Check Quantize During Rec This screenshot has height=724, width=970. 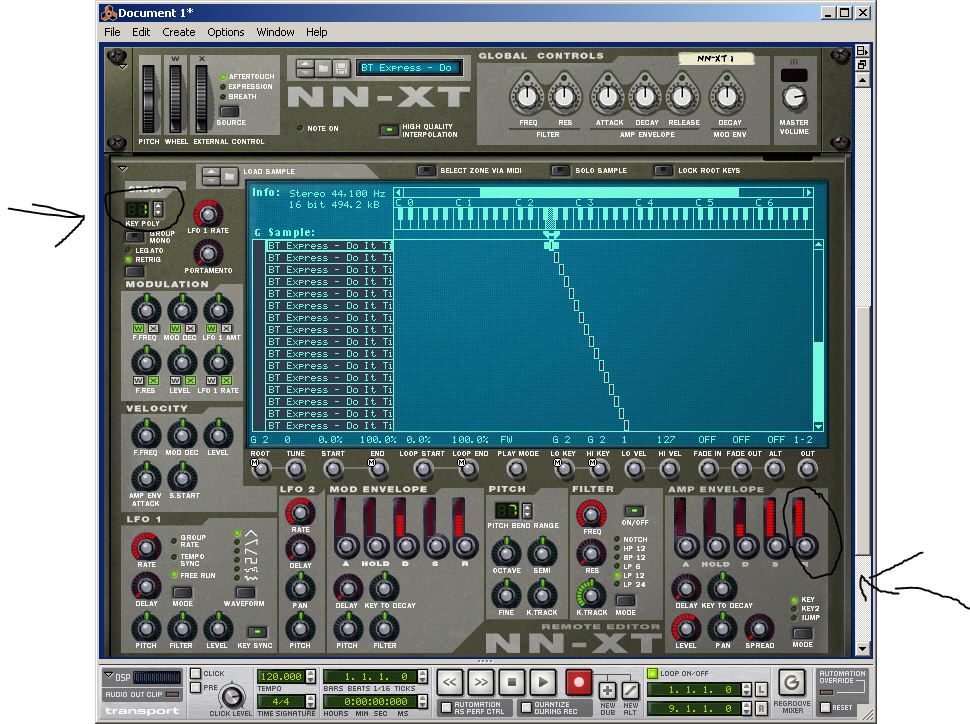pos(526,707)
